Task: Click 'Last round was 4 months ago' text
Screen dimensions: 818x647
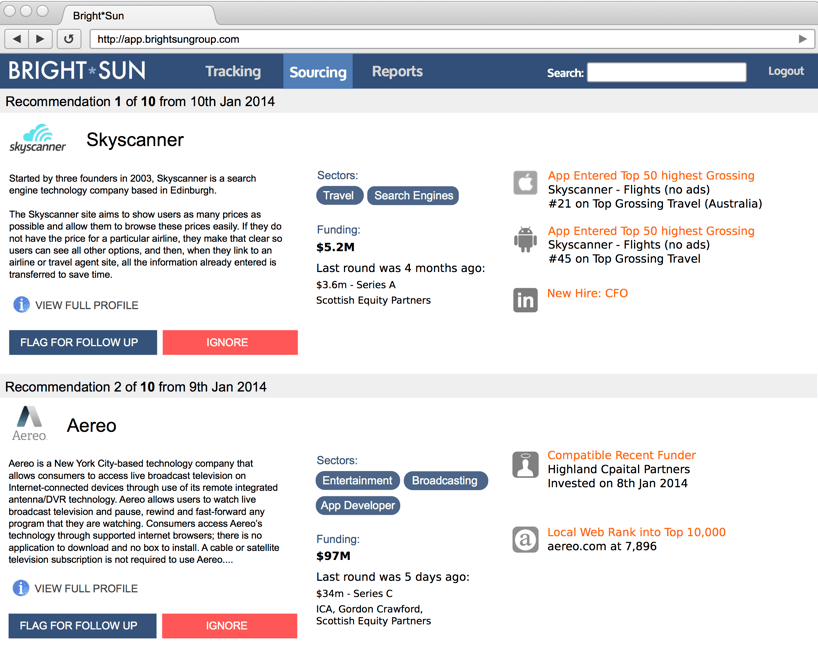Action: pyautogui.click(x=401, y=268)
